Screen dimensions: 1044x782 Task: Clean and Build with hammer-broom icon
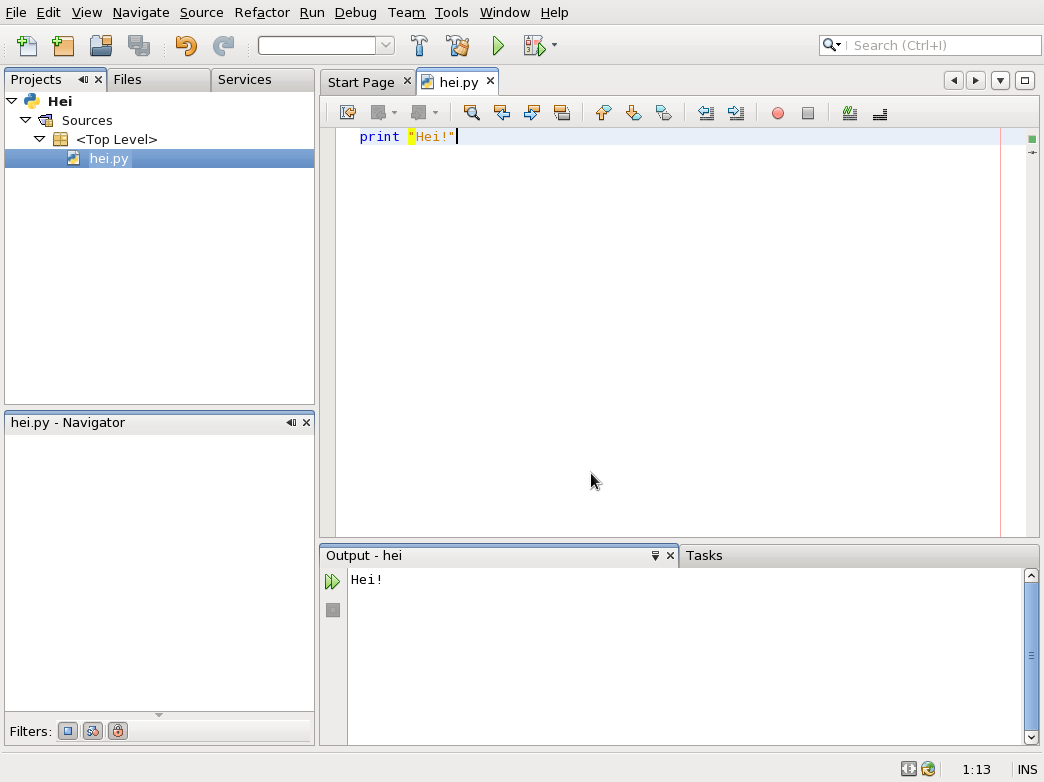click(x=457, y=45)
